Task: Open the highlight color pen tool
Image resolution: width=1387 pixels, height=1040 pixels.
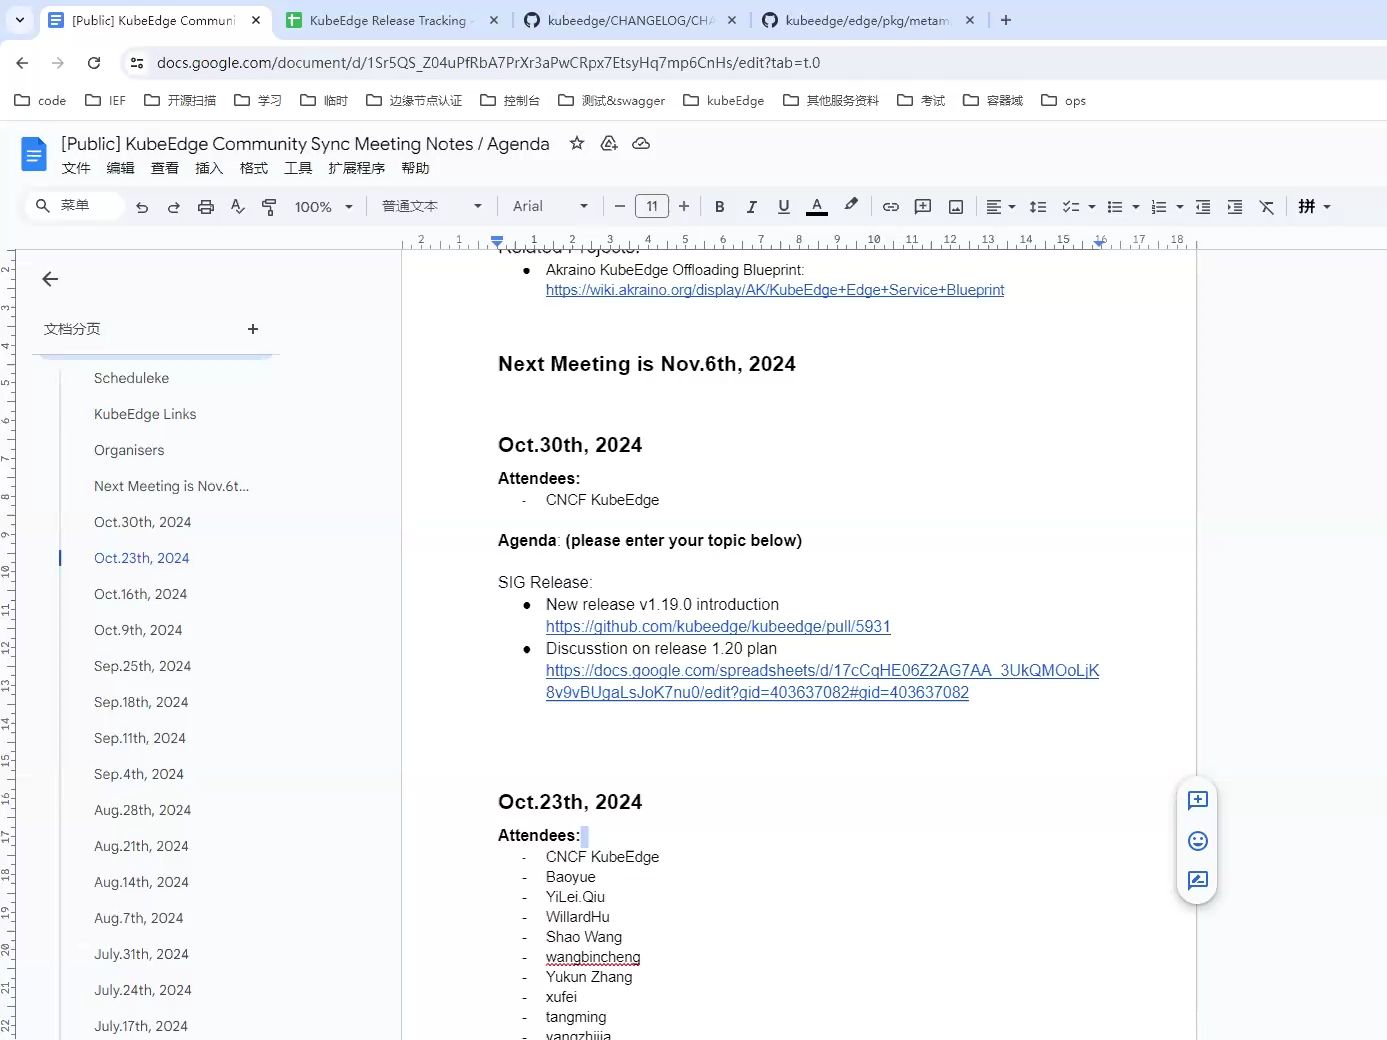Action: tap(851, 206)
